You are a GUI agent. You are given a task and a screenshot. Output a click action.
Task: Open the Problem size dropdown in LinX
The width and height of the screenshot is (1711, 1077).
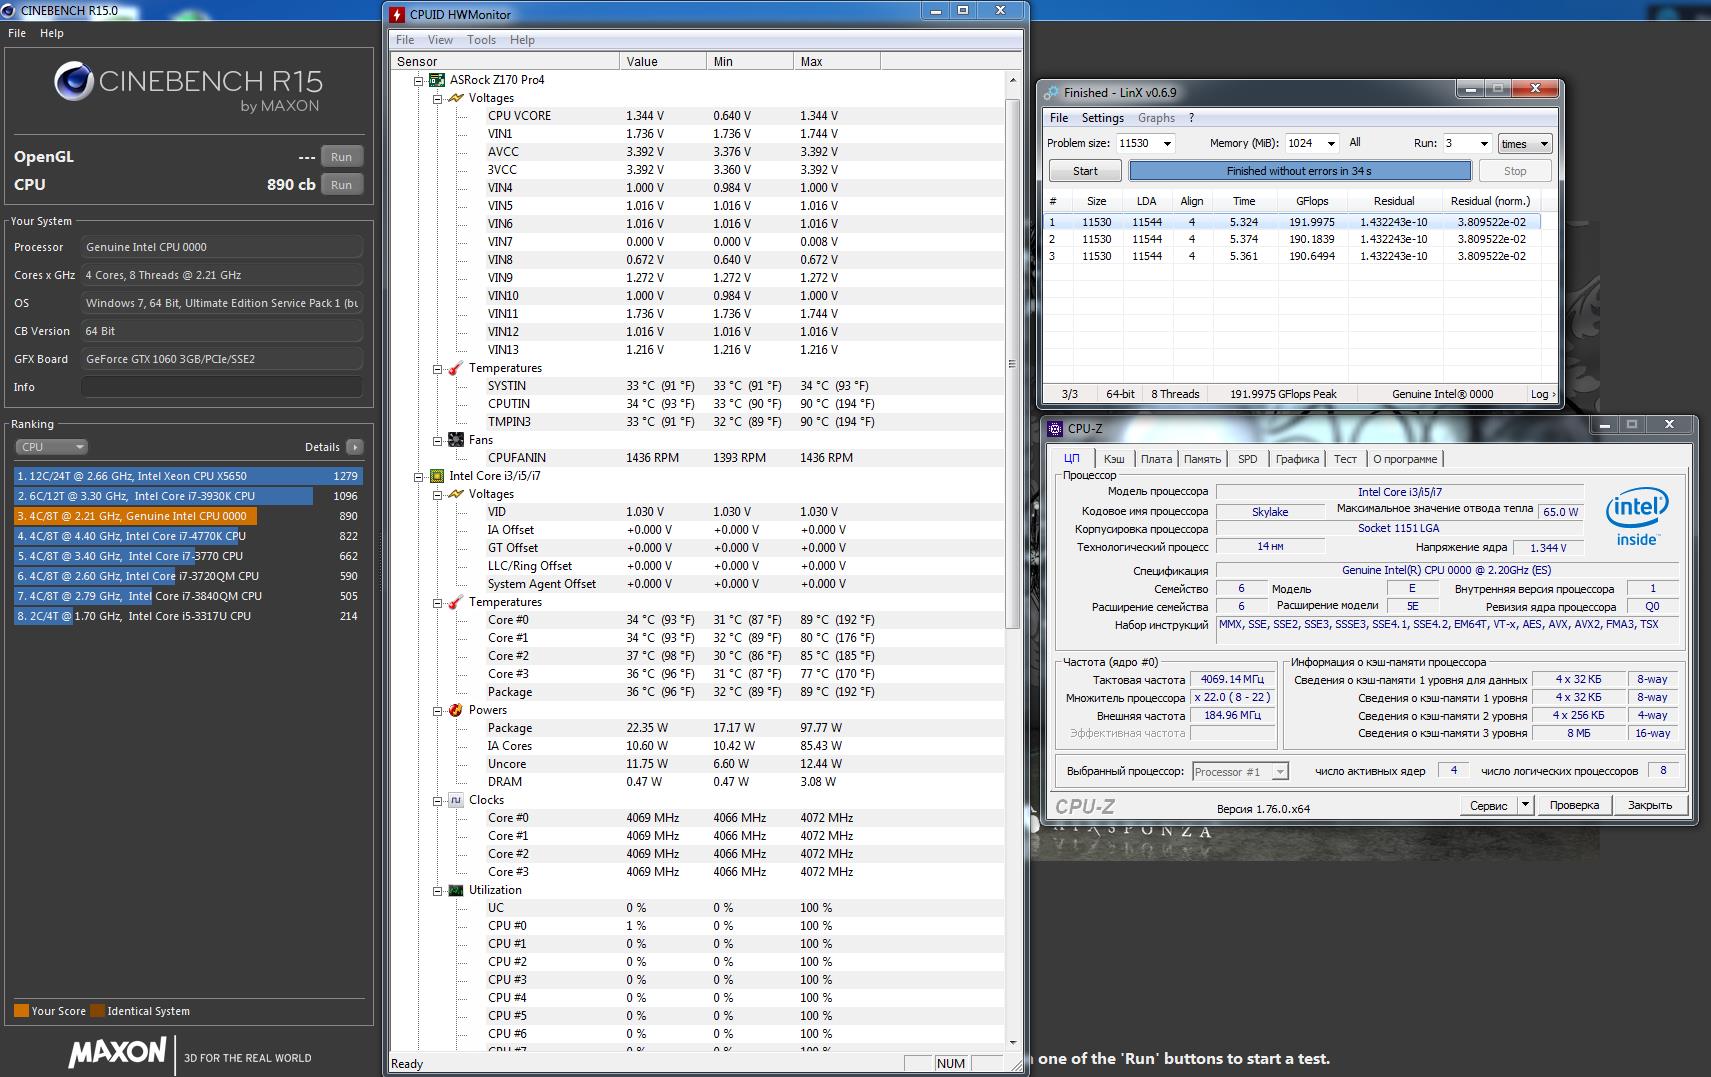pos(1167,143)
